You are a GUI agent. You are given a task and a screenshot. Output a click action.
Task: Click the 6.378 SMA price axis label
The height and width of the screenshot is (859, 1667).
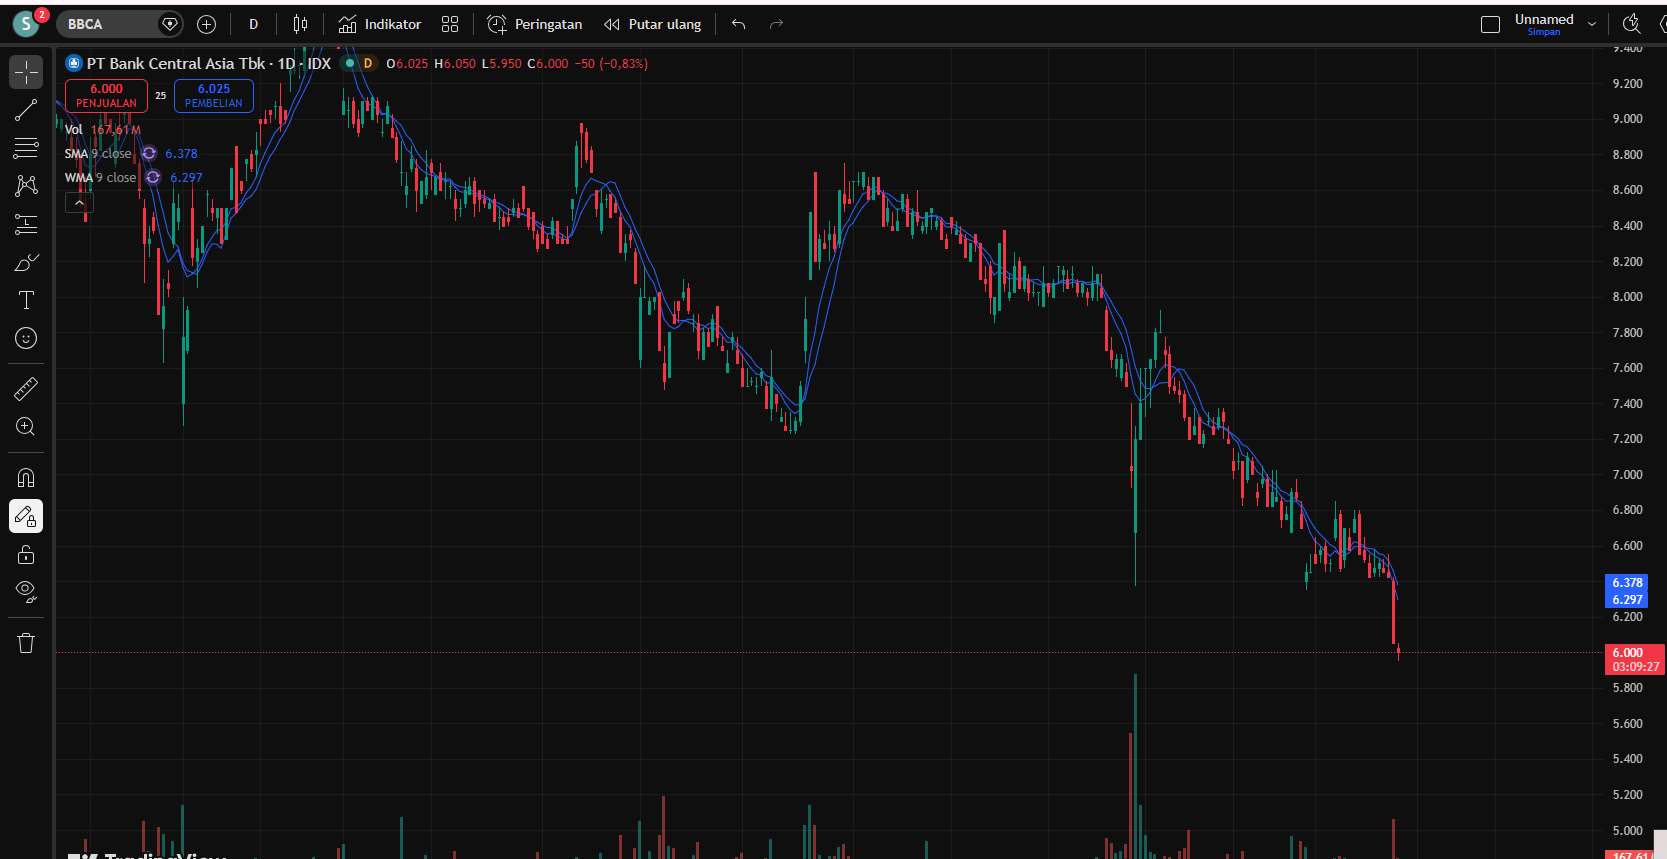[x=1627, y=583]
